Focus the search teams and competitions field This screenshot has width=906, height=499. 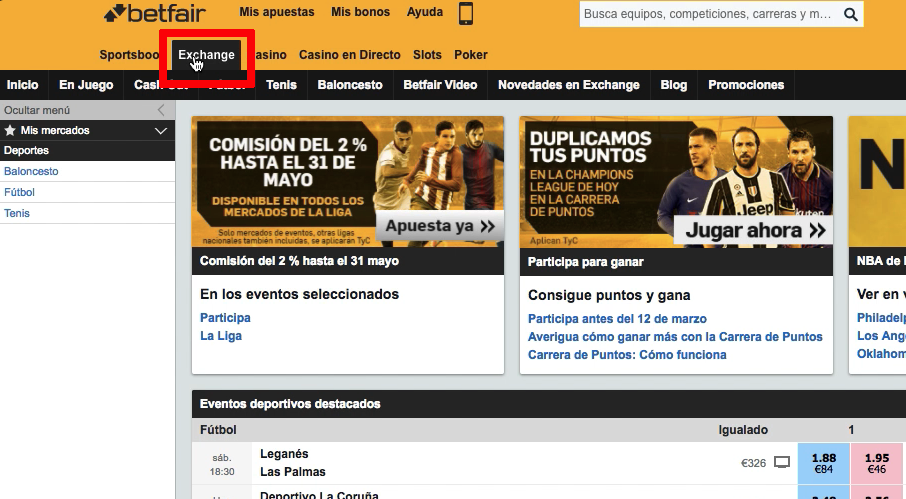710,14
